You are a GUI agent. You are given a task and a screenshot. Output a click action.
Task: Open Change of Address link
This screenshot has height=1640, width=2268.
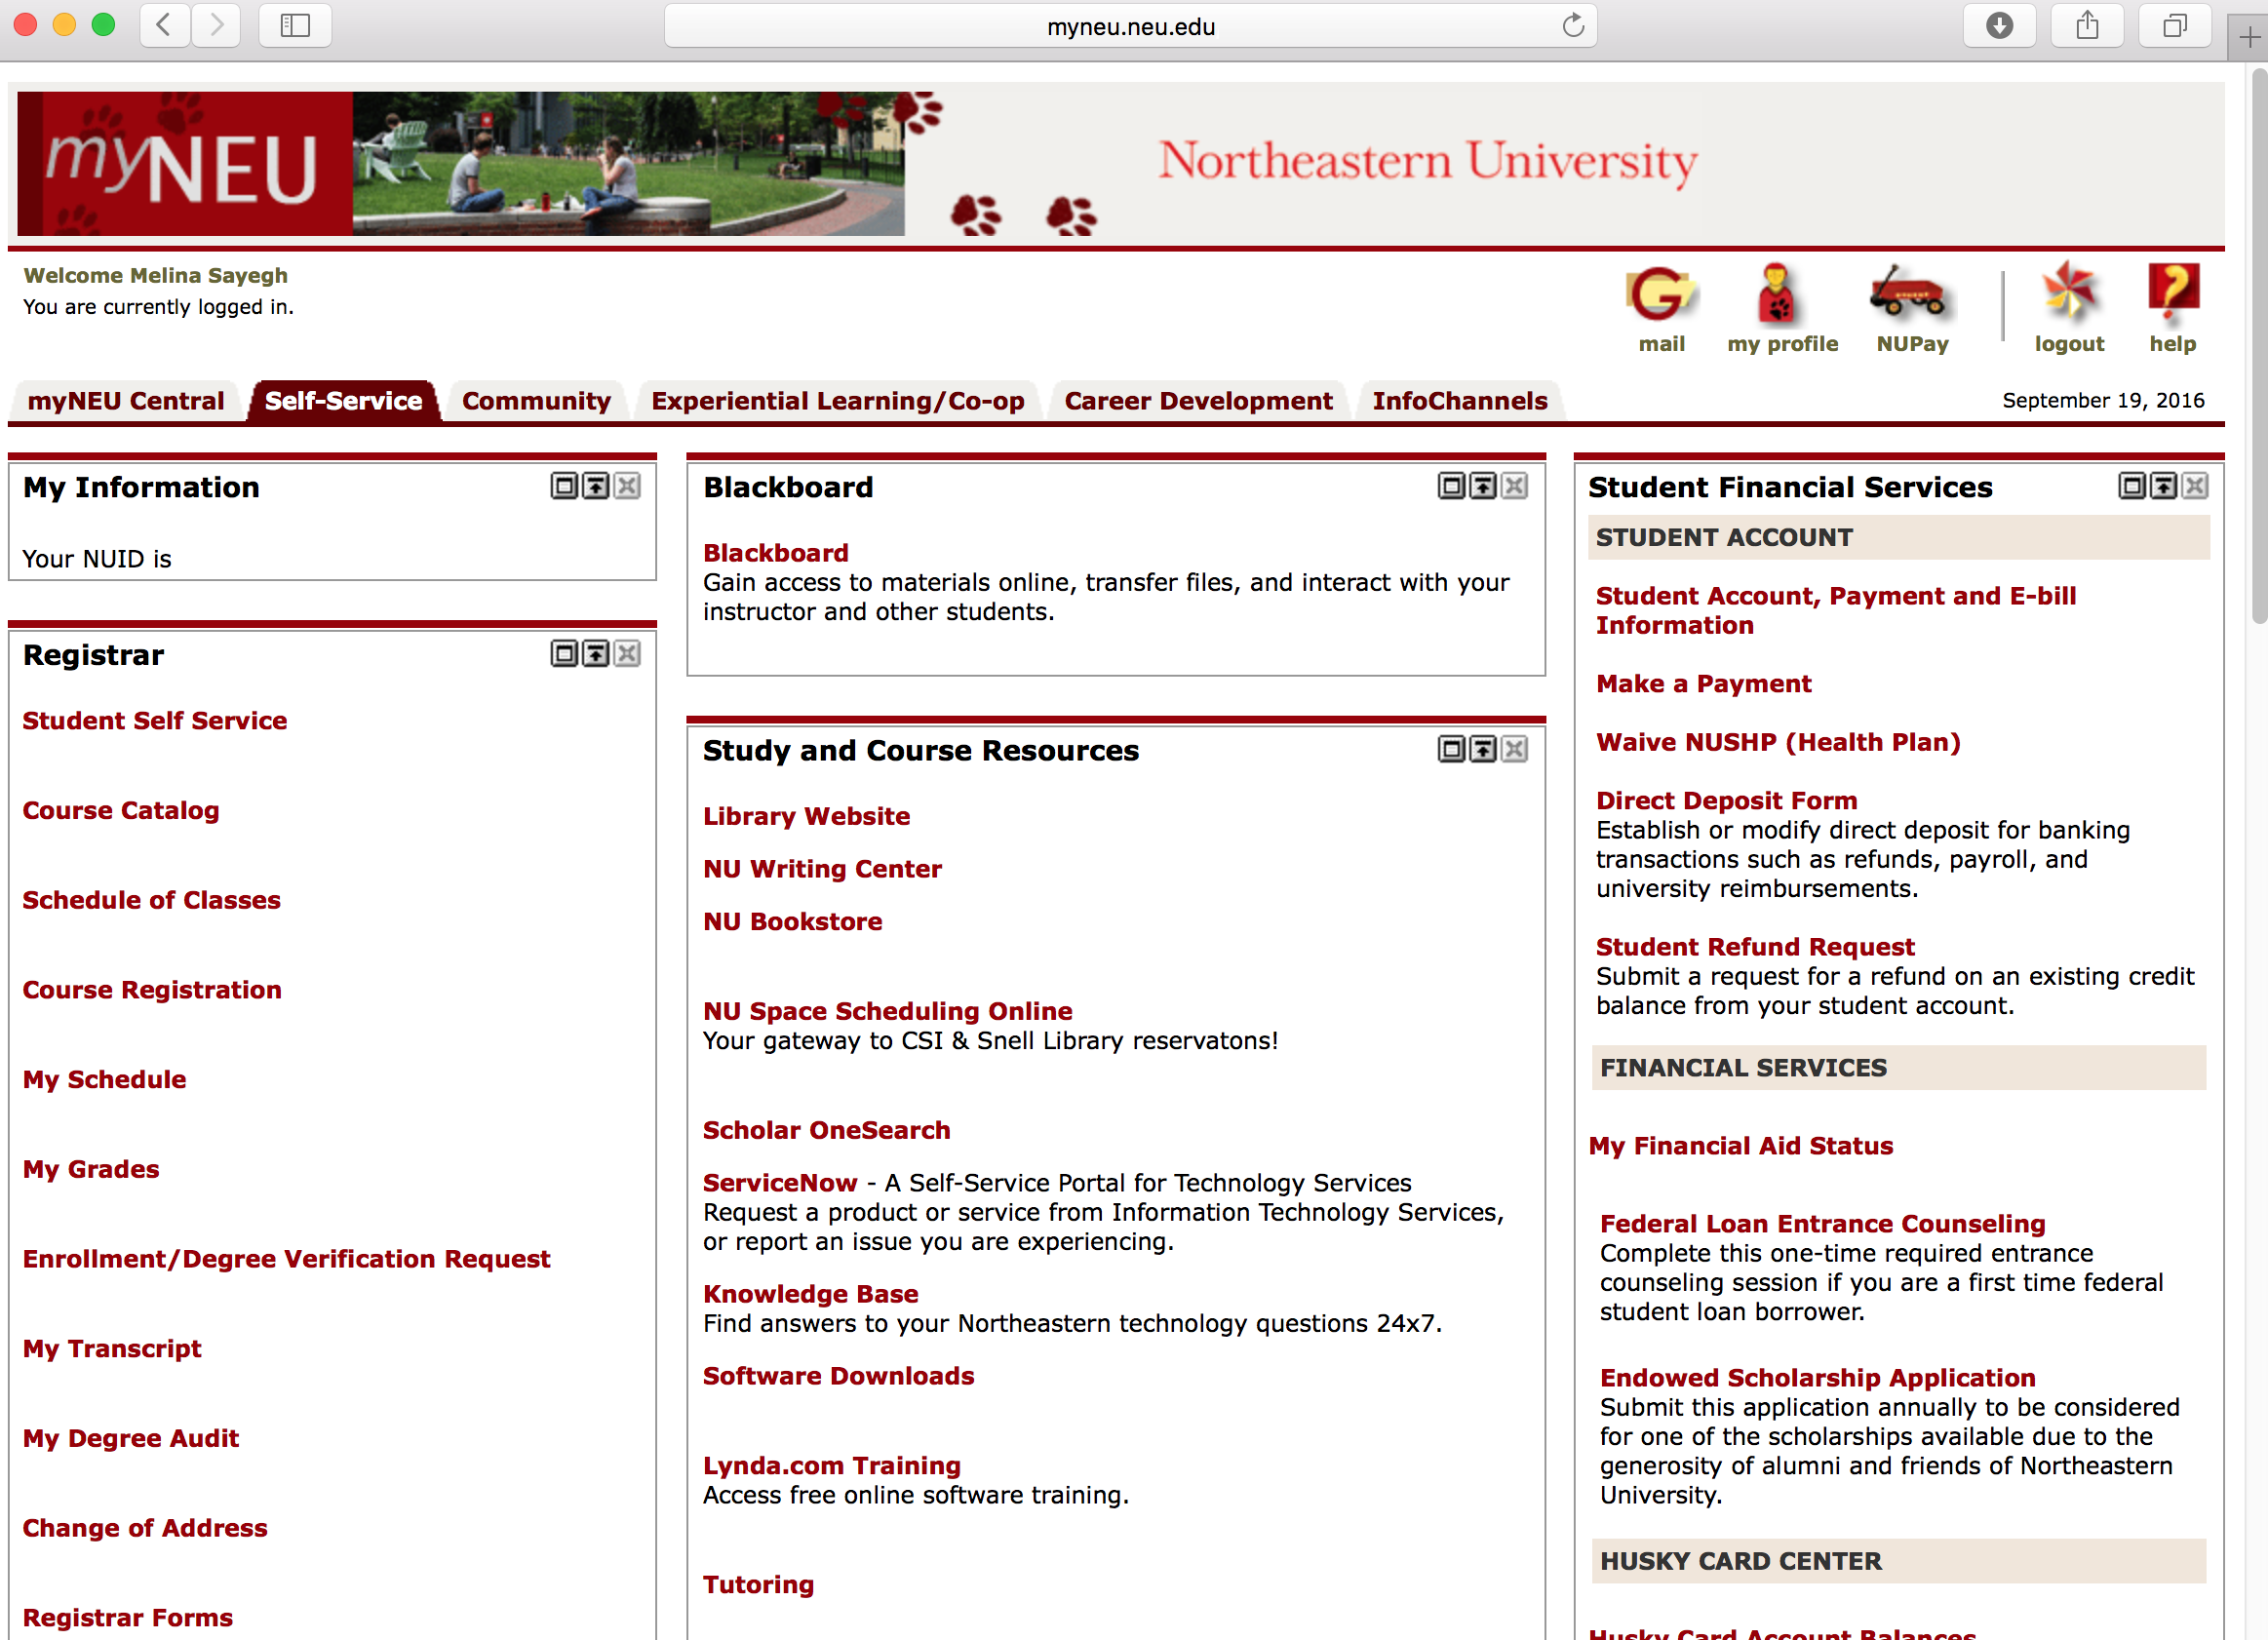[x=145, y=1528]
